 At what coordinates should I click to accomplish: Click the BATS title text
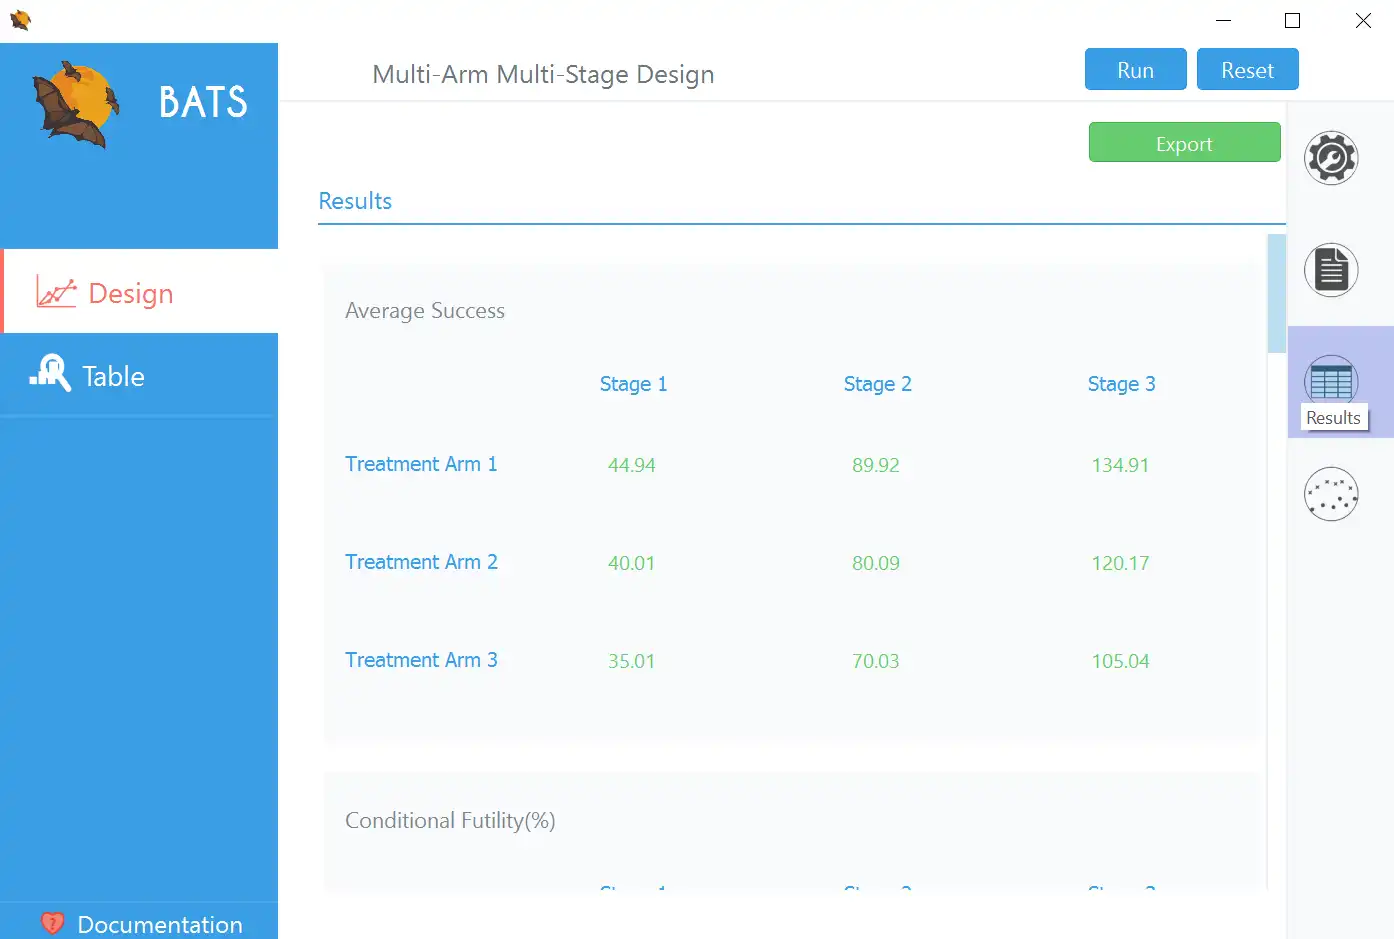[203, 102]
